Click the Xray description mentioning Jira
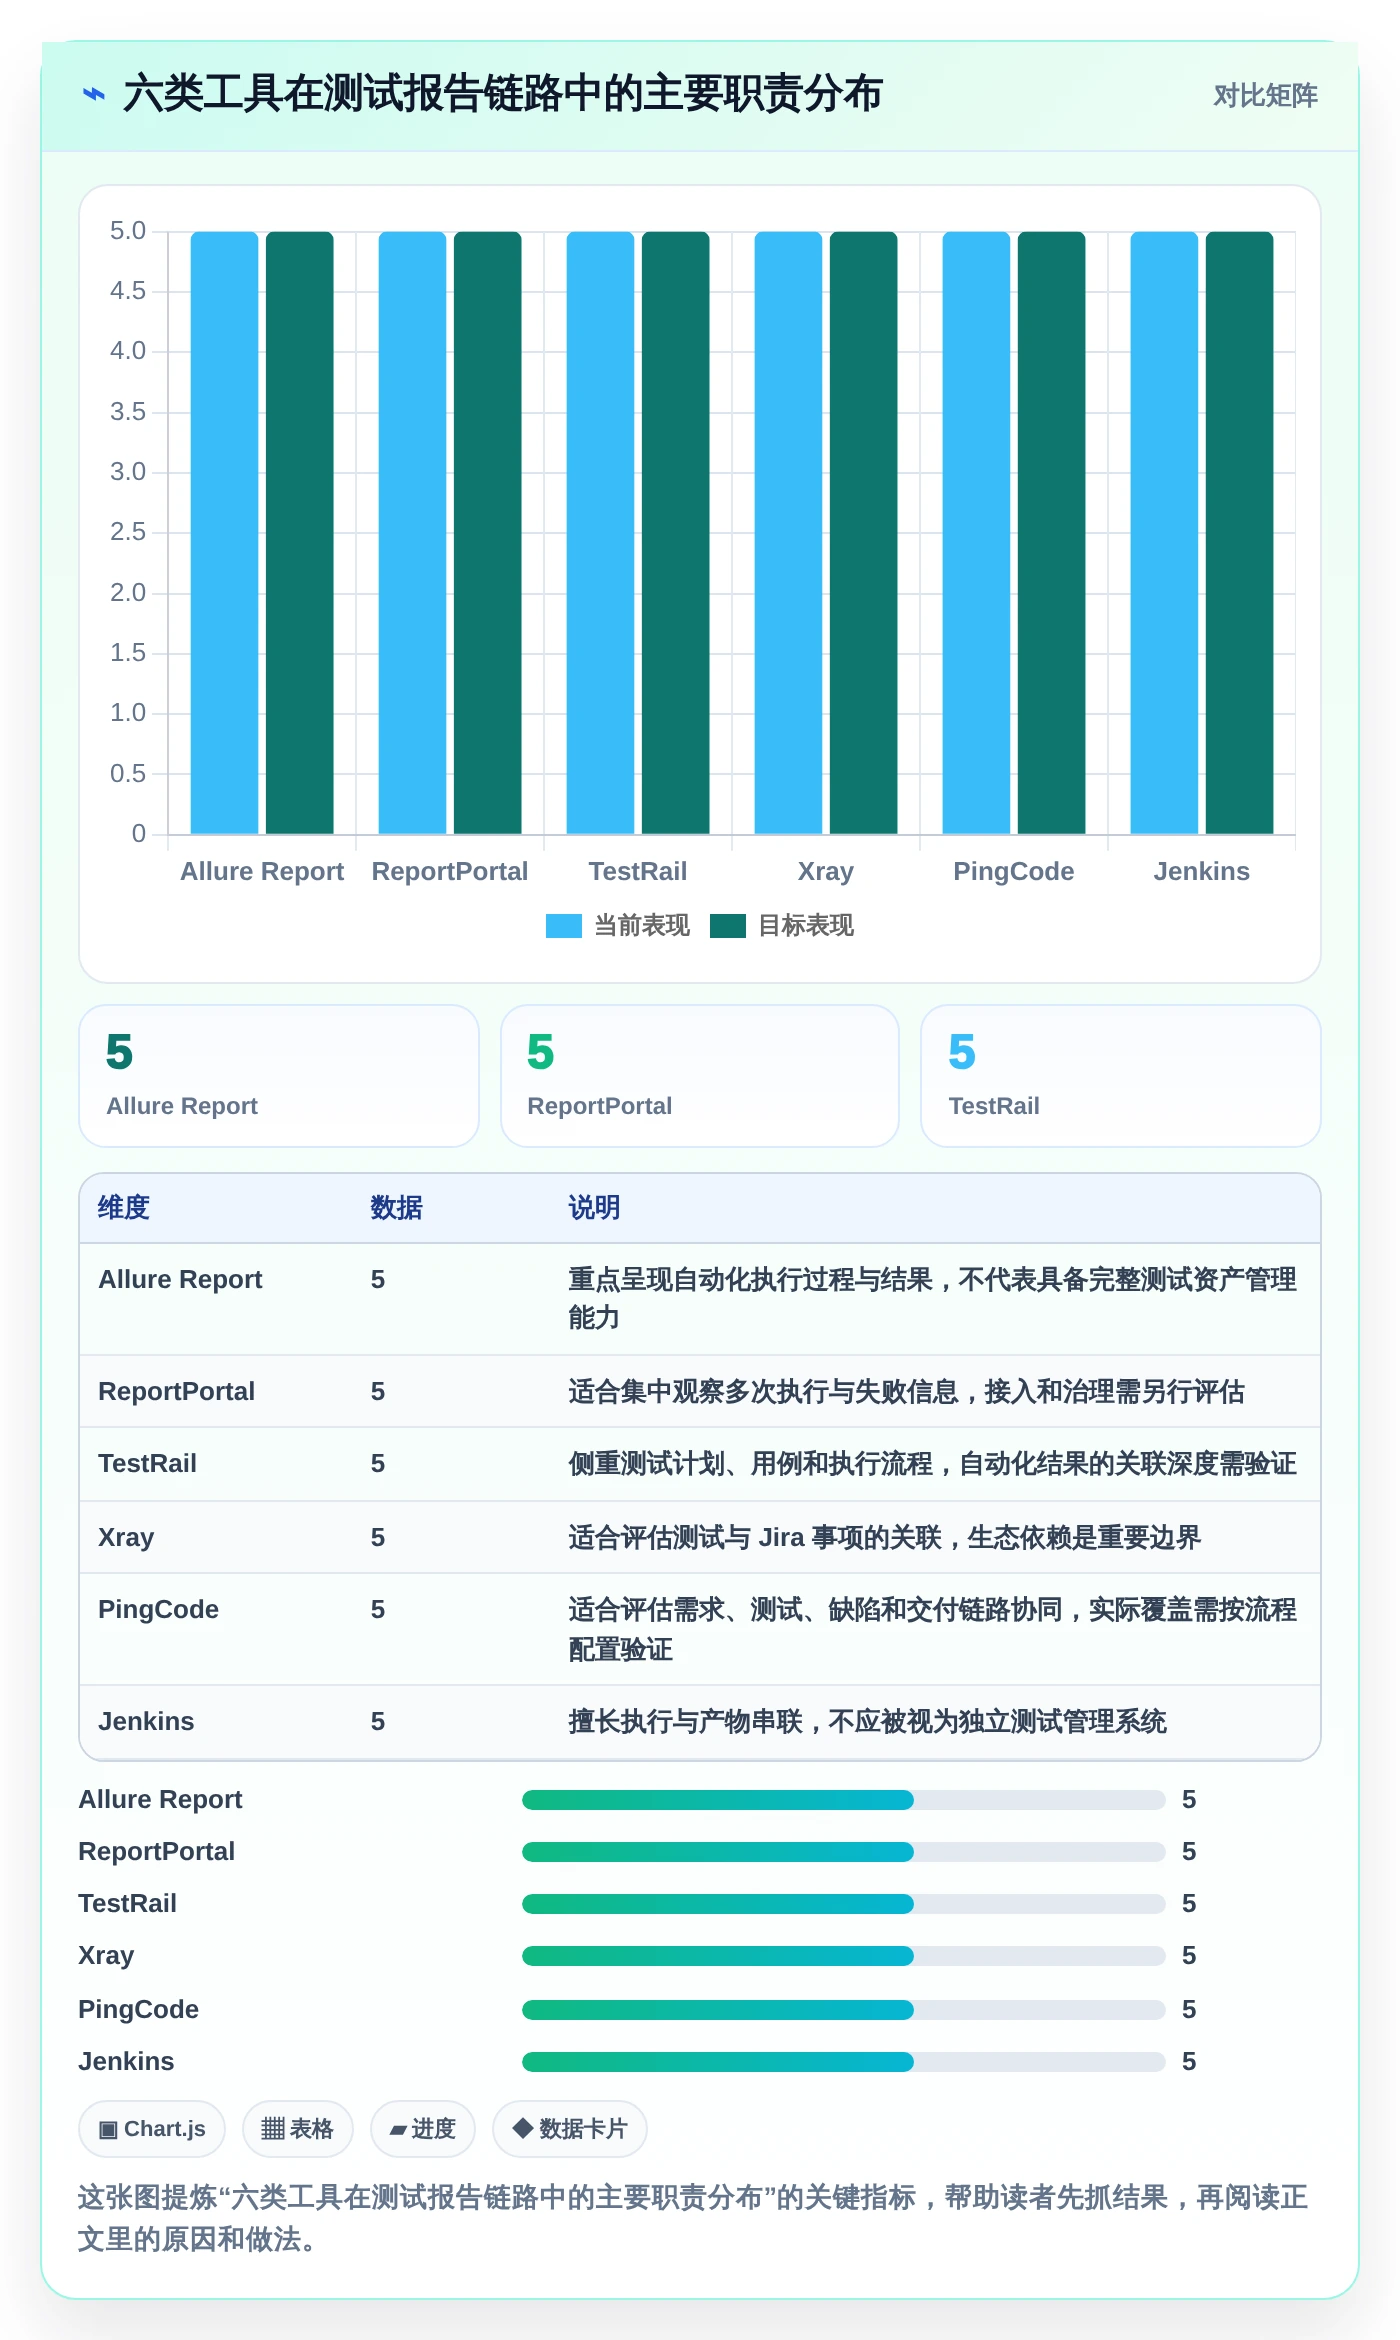Screen dimensions: 1400x2340 point(885,1538)
